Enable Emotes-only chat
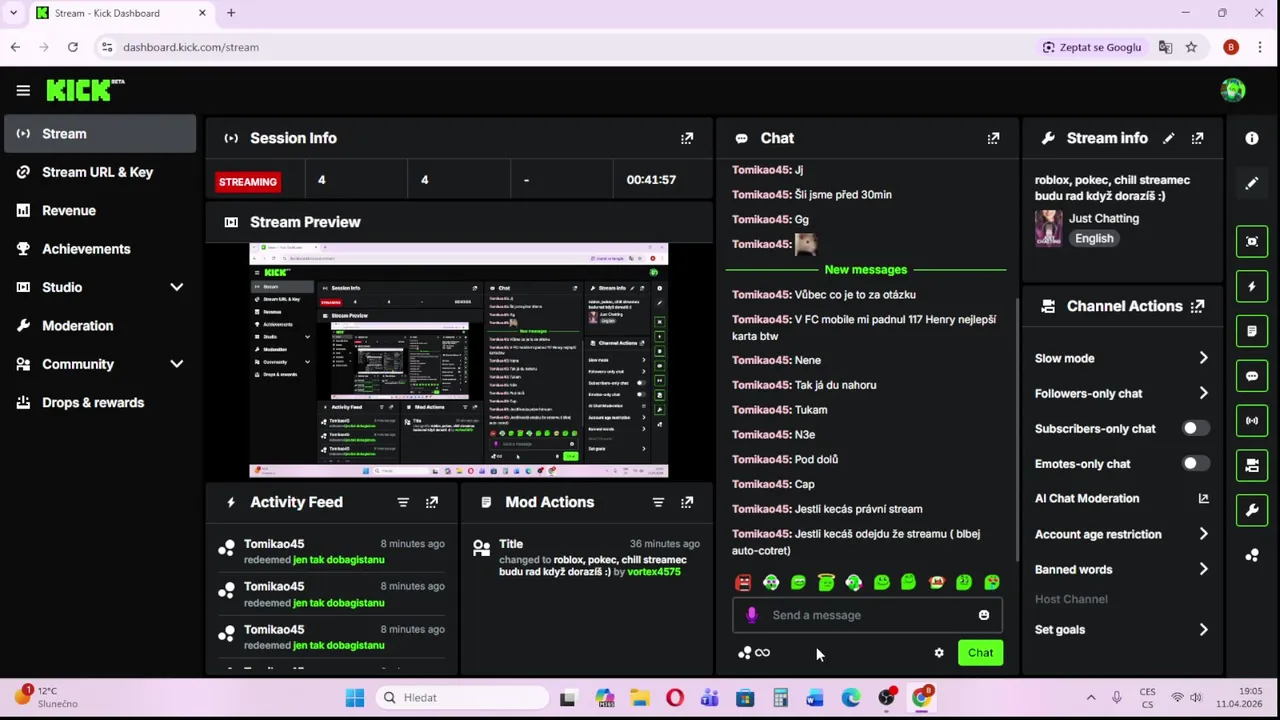The width and height of the screenshot is (1280, 720). [1195, 464]
